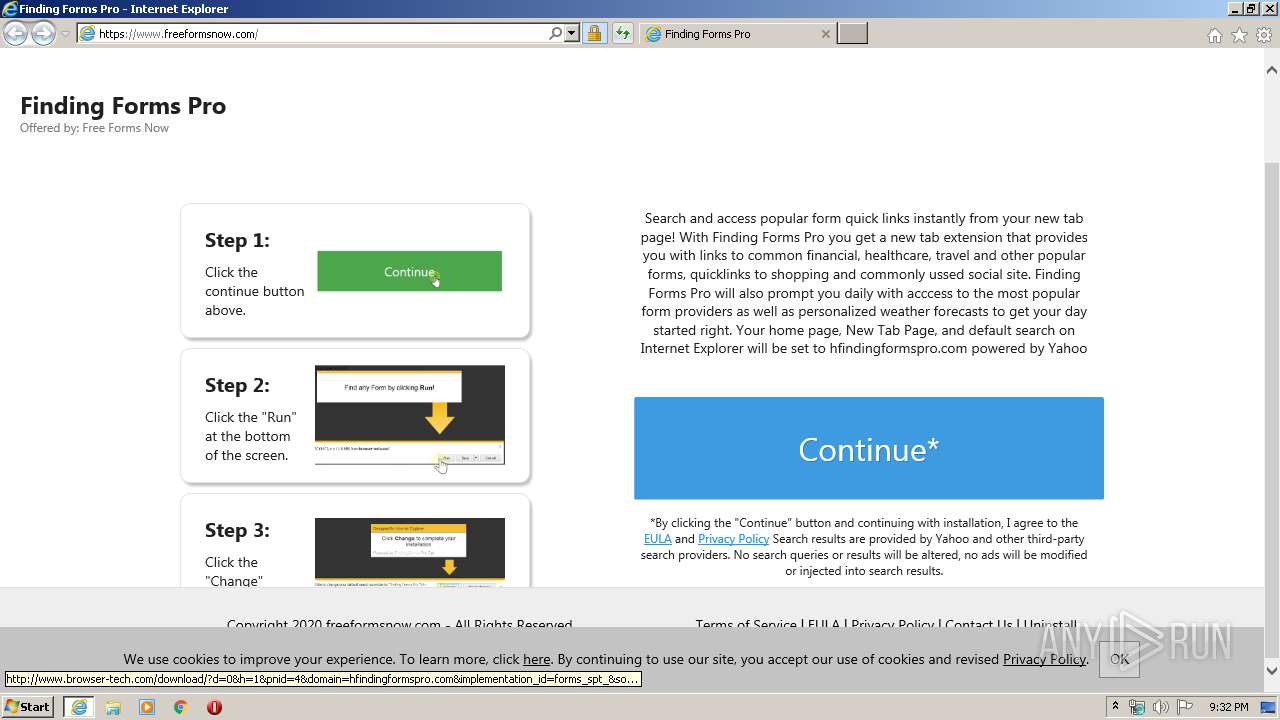The image size is (1280, 720).
Task: Open the EULA link under Continue button
Action: [x=657, y=539]
